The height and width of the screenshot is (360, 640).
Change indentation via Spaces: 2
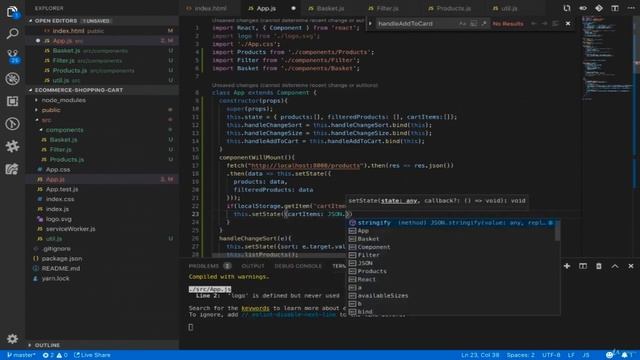tap(520, 355)
